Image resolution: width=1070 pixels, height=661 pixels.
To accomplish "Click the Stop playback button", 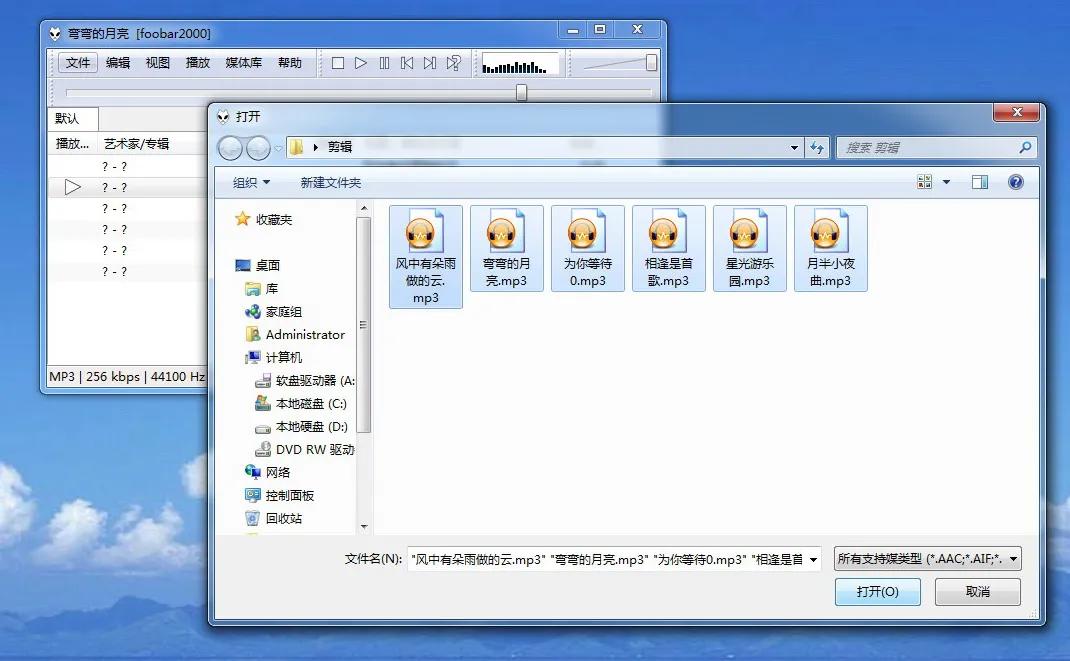I will tap(338, 63).
